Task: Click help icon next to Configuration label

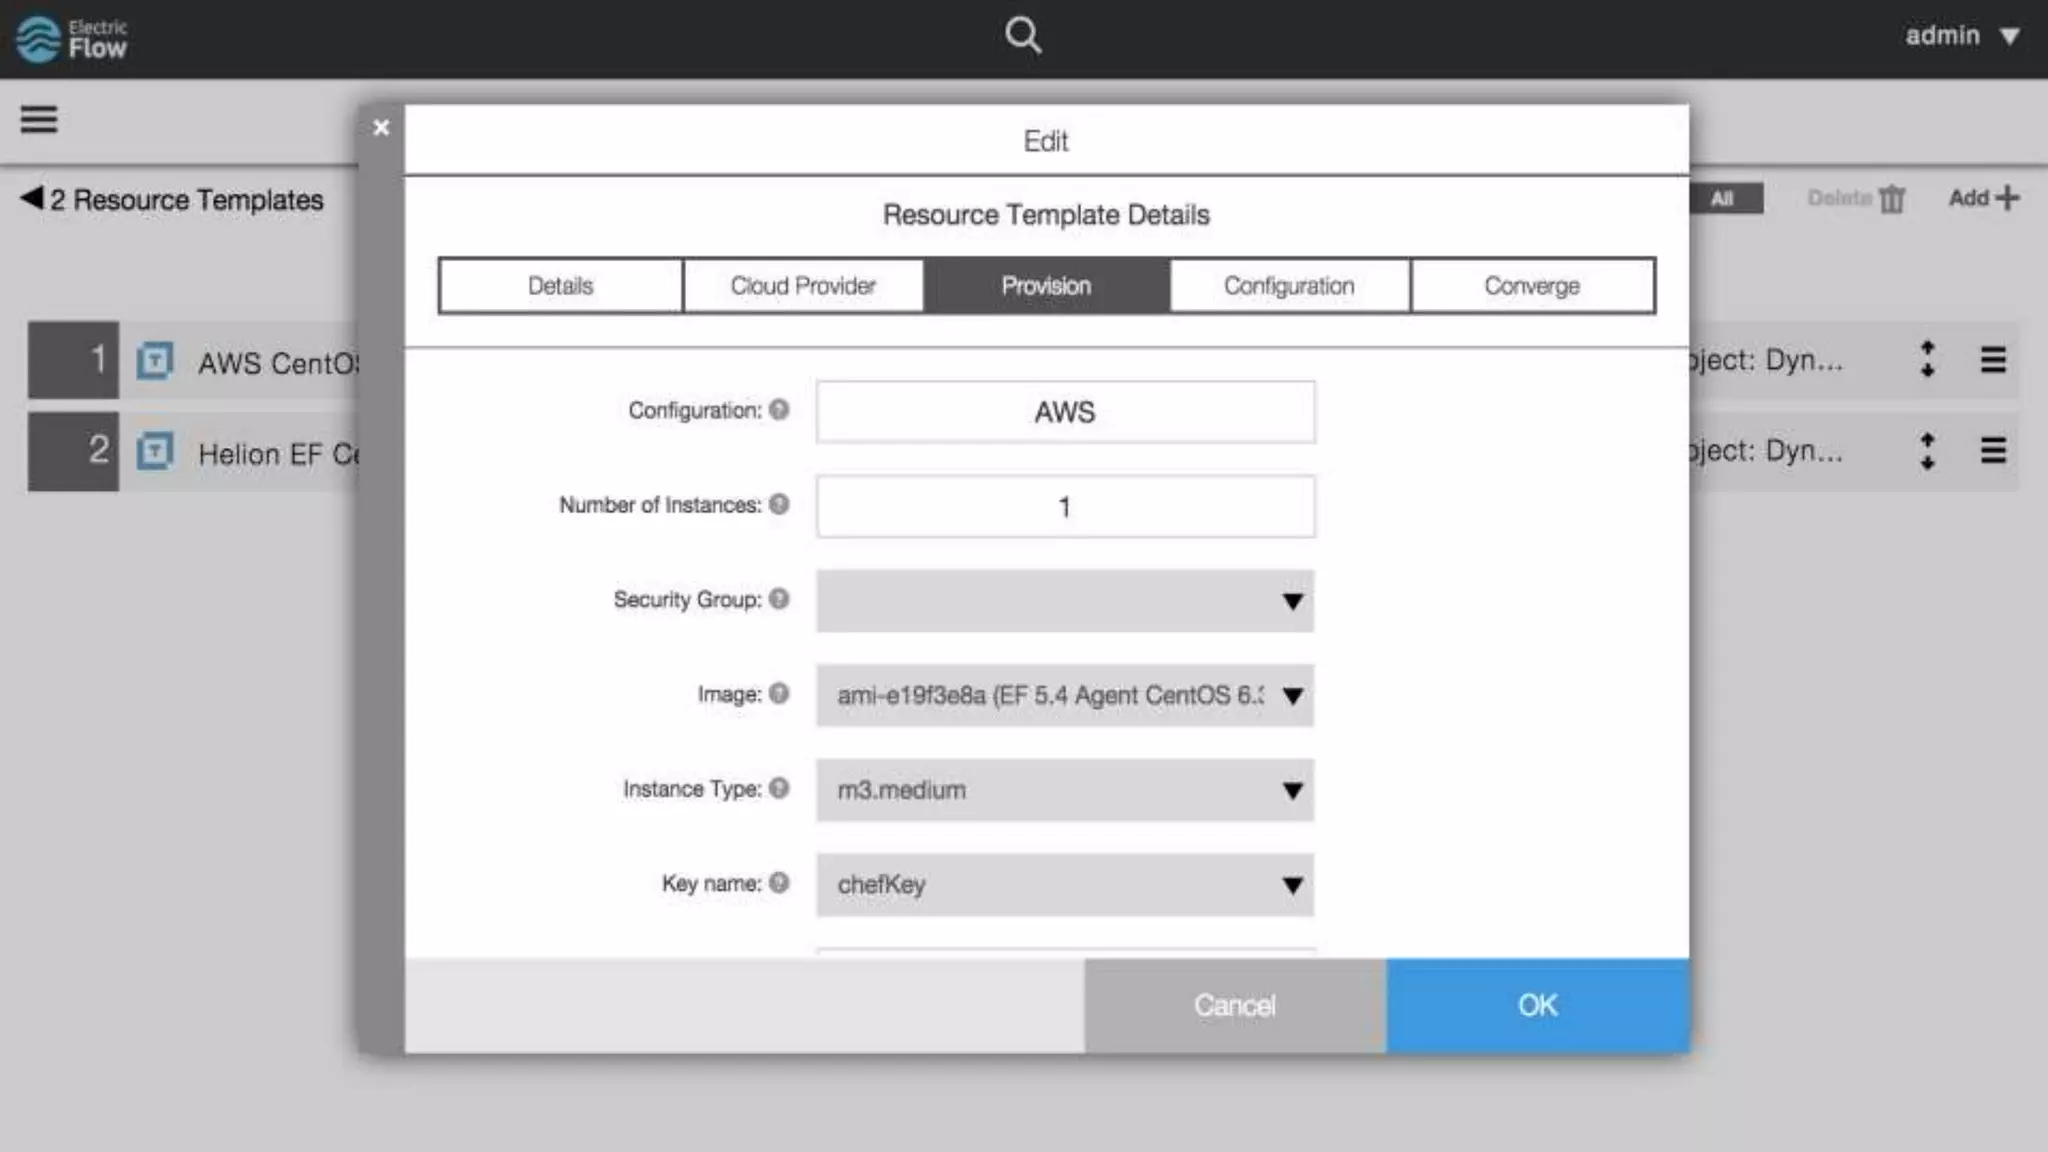Action: (x=779, y=410)
